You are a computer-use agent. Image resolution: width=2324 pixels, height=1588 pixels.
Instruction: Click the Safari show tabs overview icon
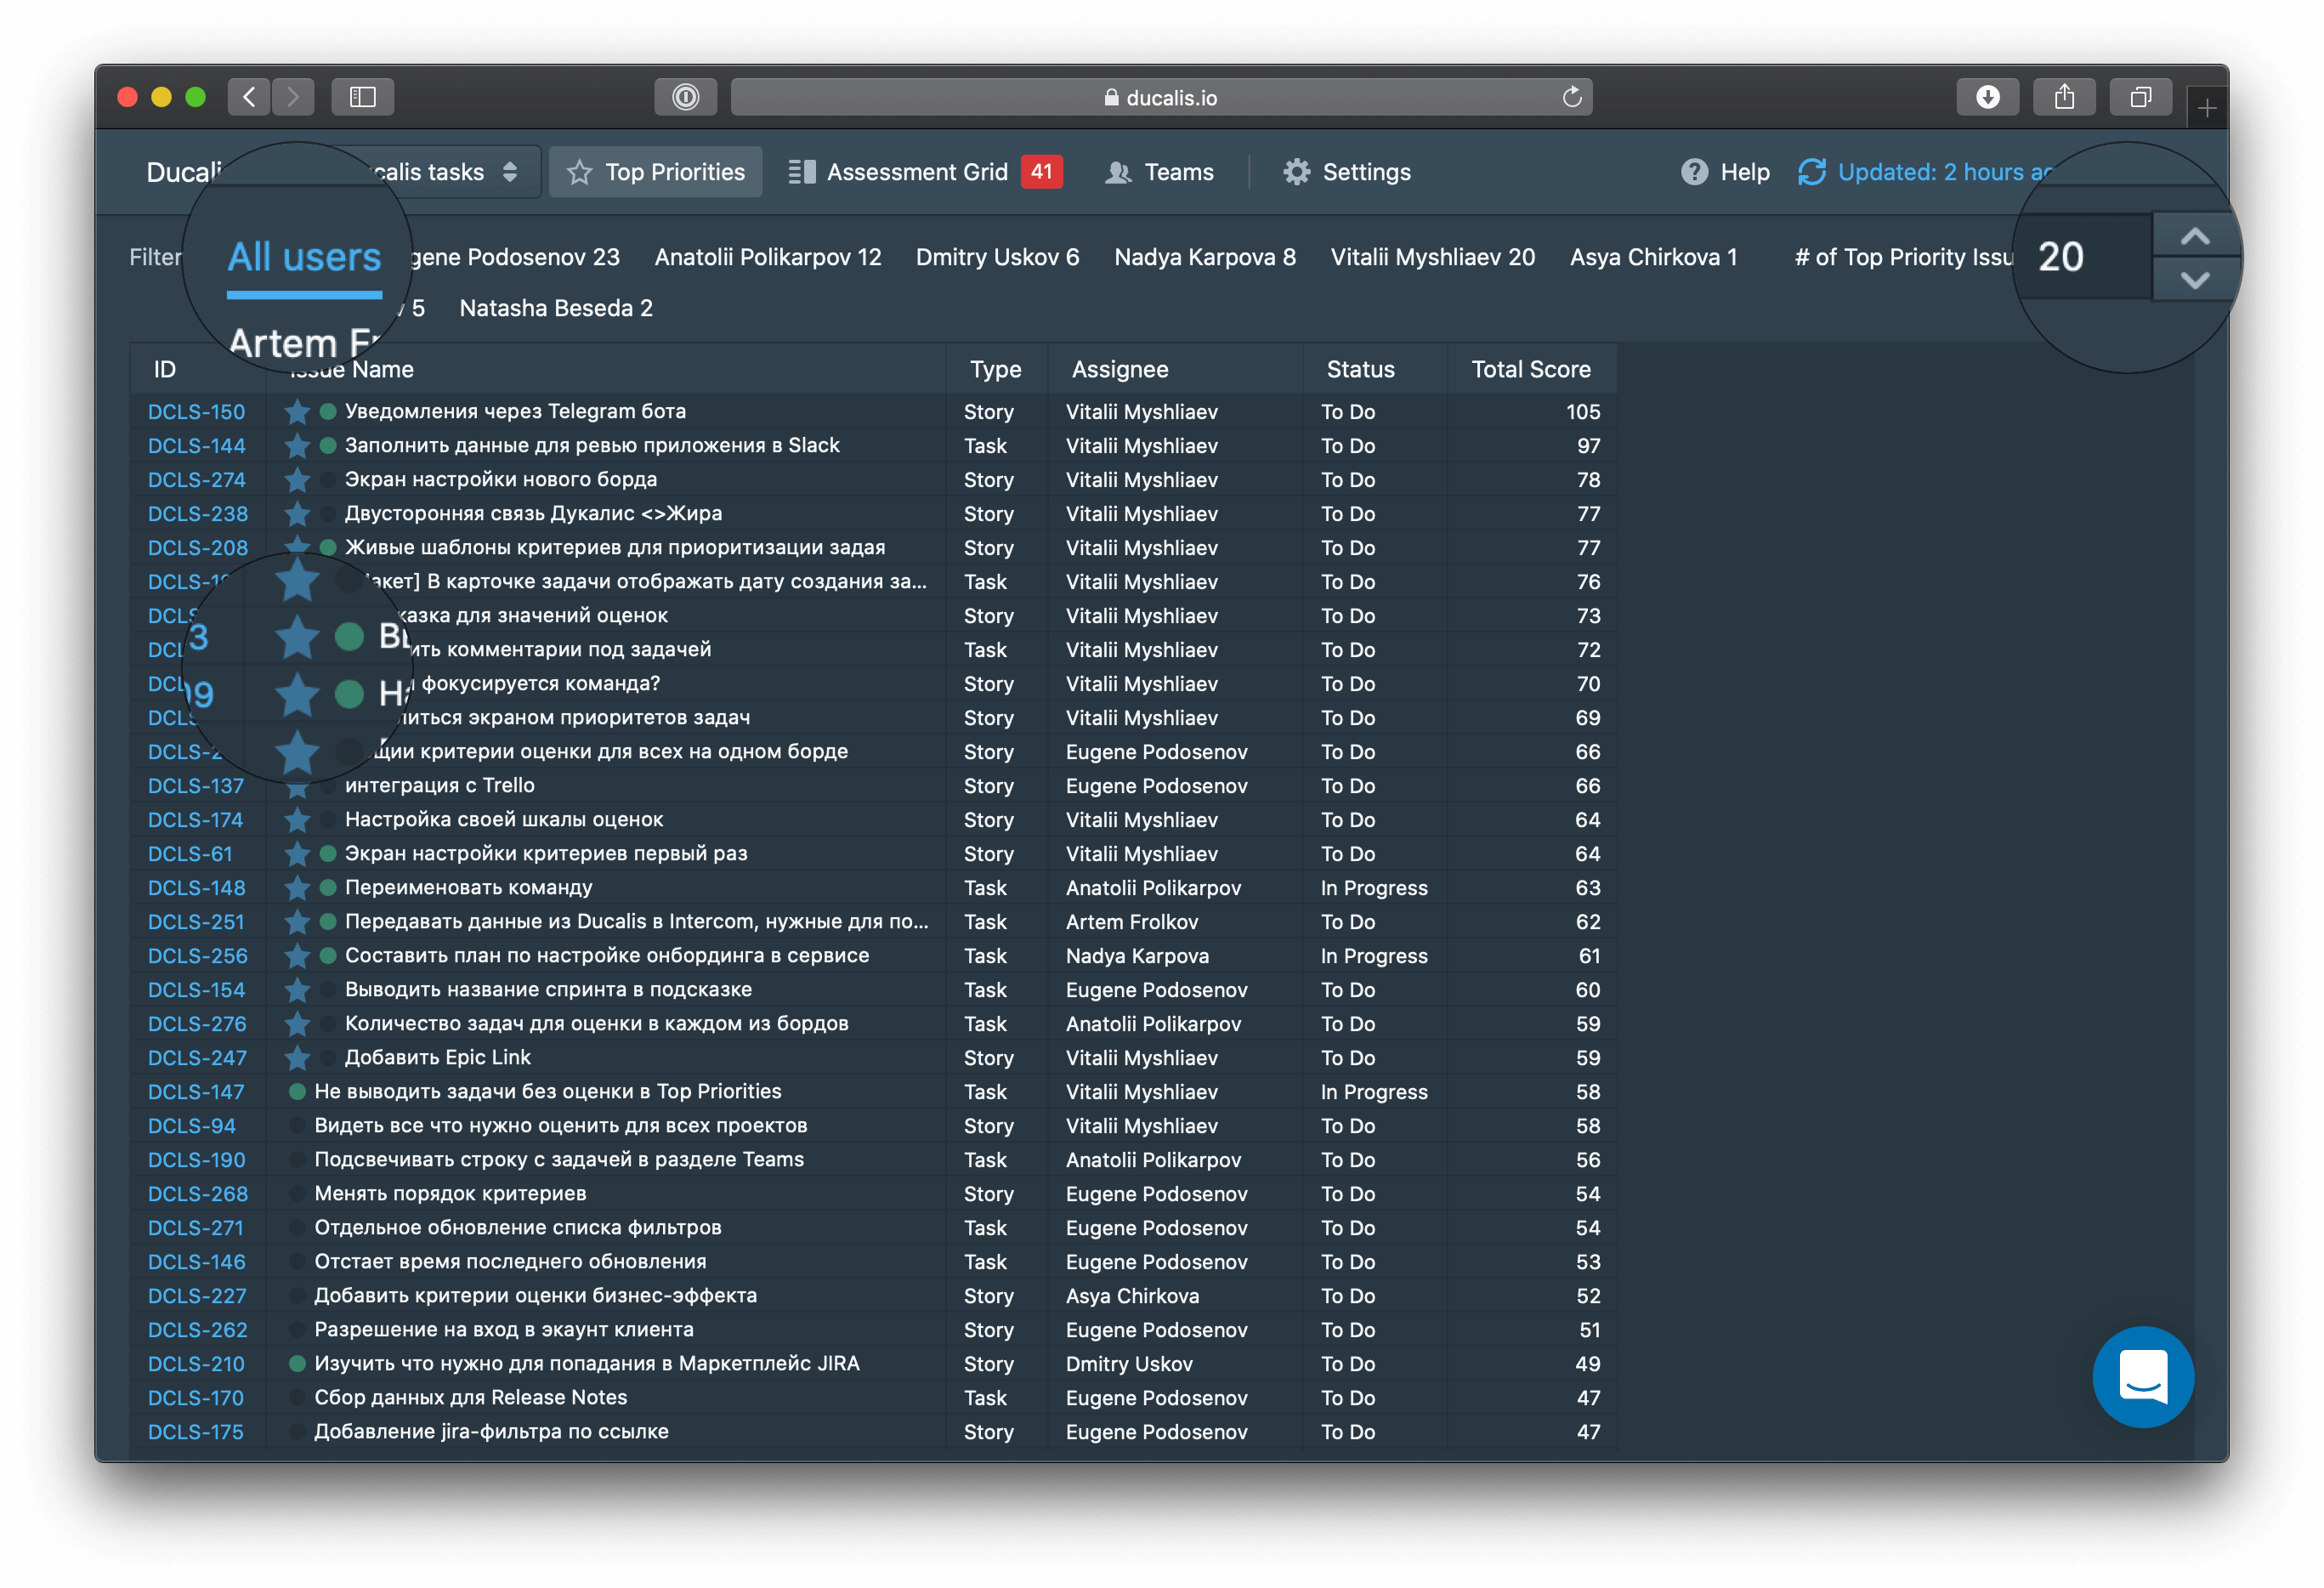click(2140, 97)
